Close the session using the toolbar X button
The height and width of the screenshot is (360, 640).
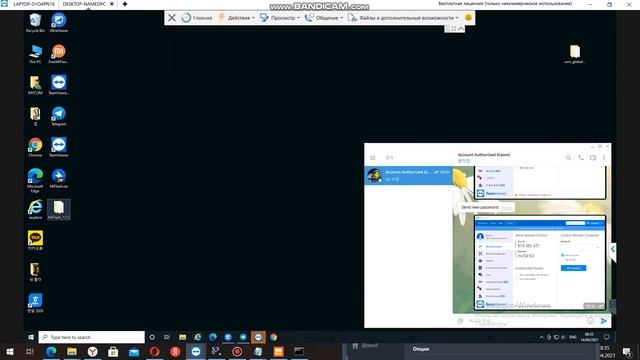click(172, 18)
